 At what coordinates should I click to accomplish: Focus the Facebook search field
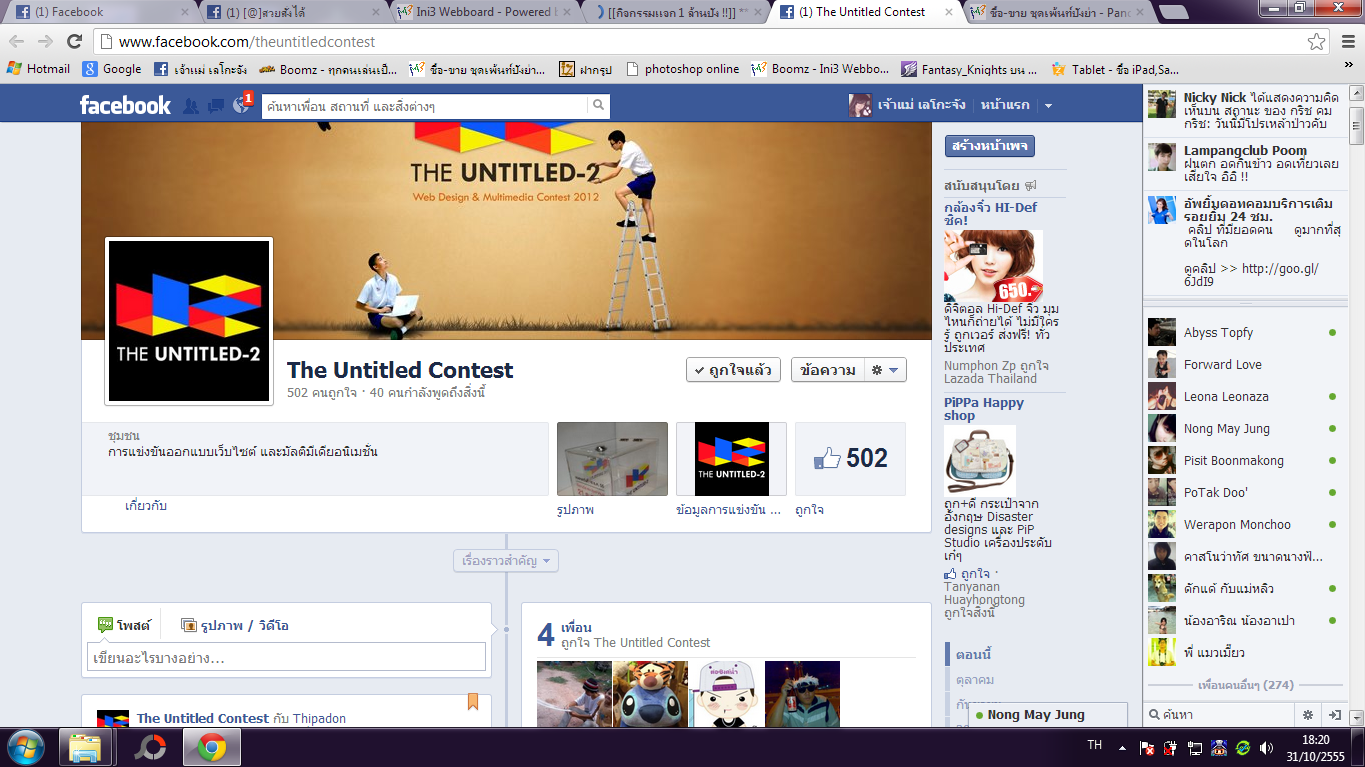[x=425, y=105]
